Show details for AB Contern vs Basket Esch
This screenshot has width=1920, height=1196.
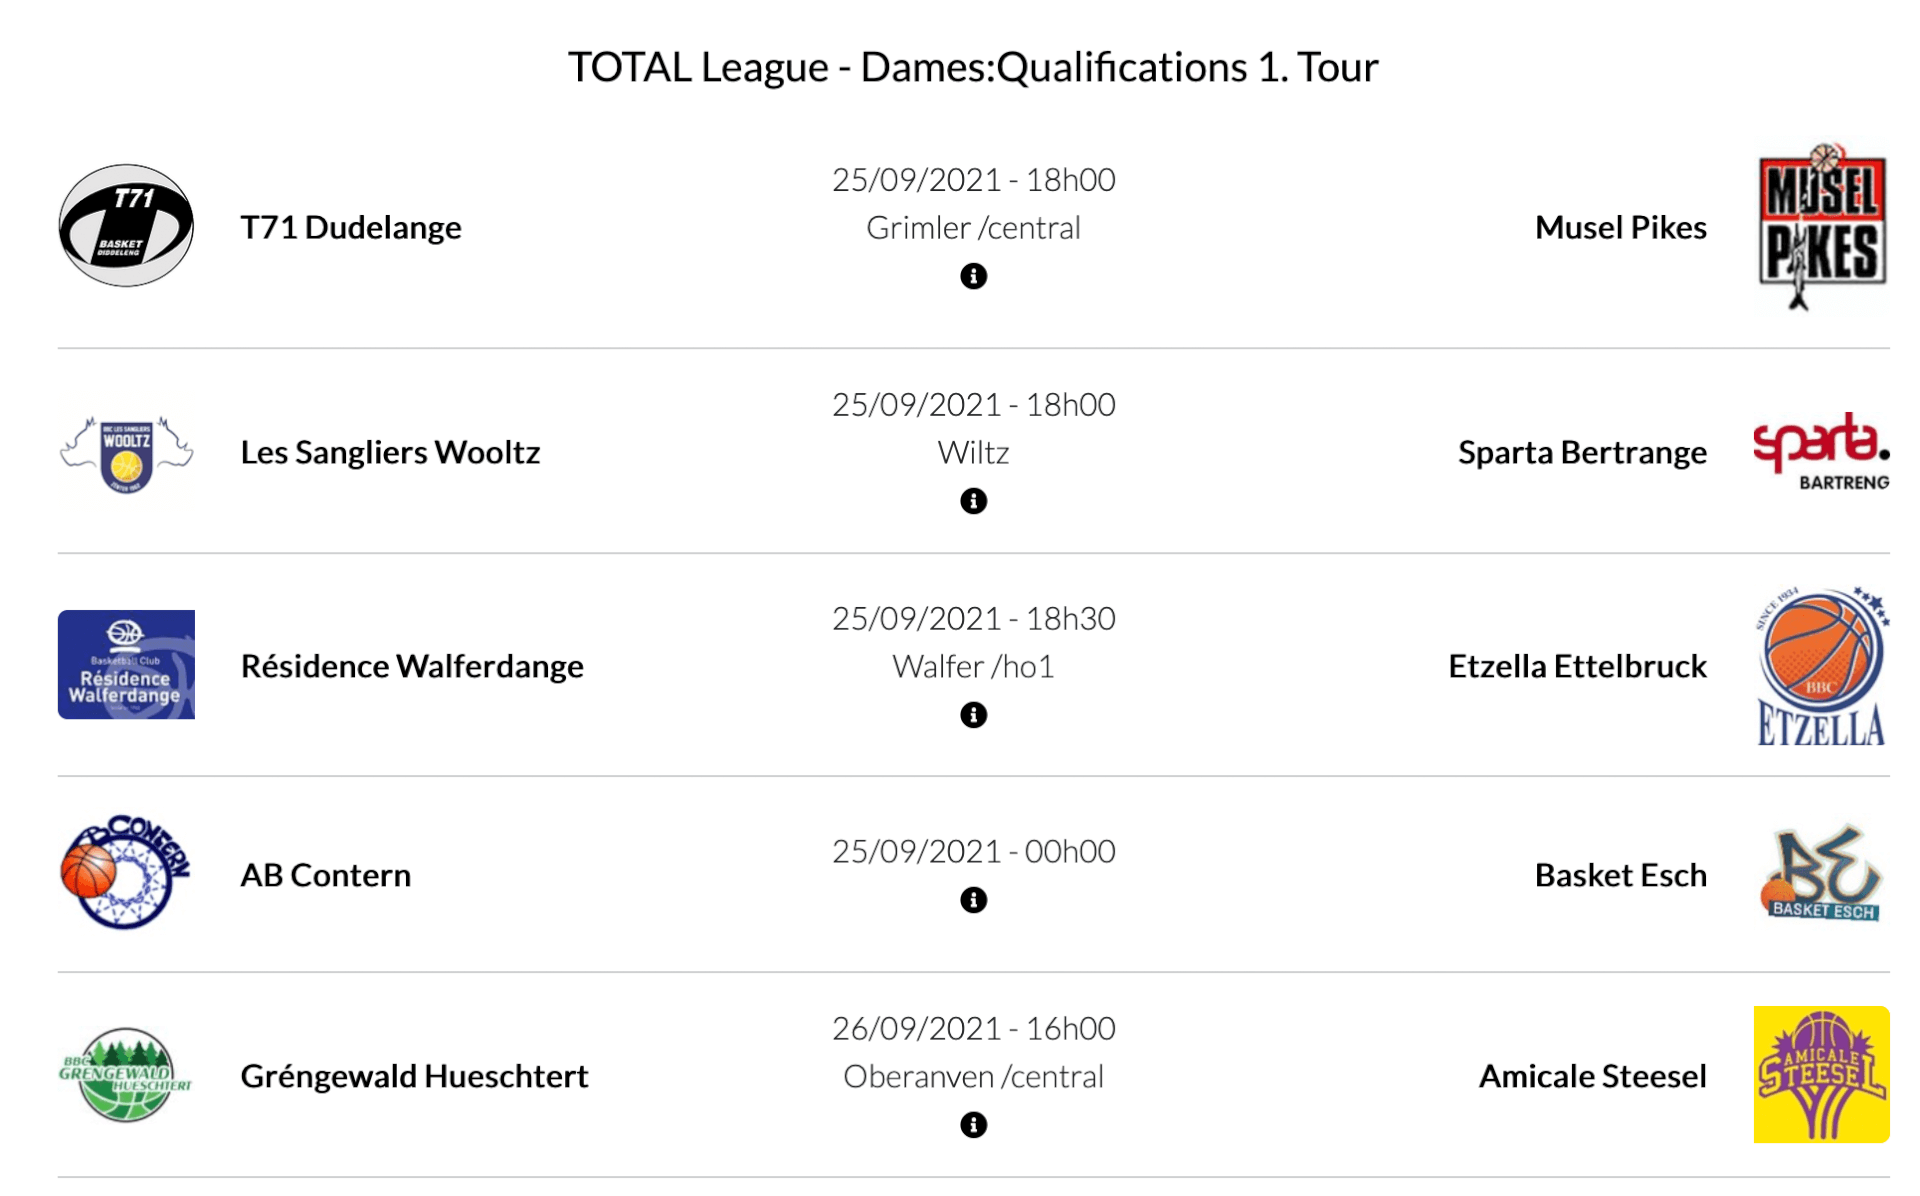(x=973, y=900)
